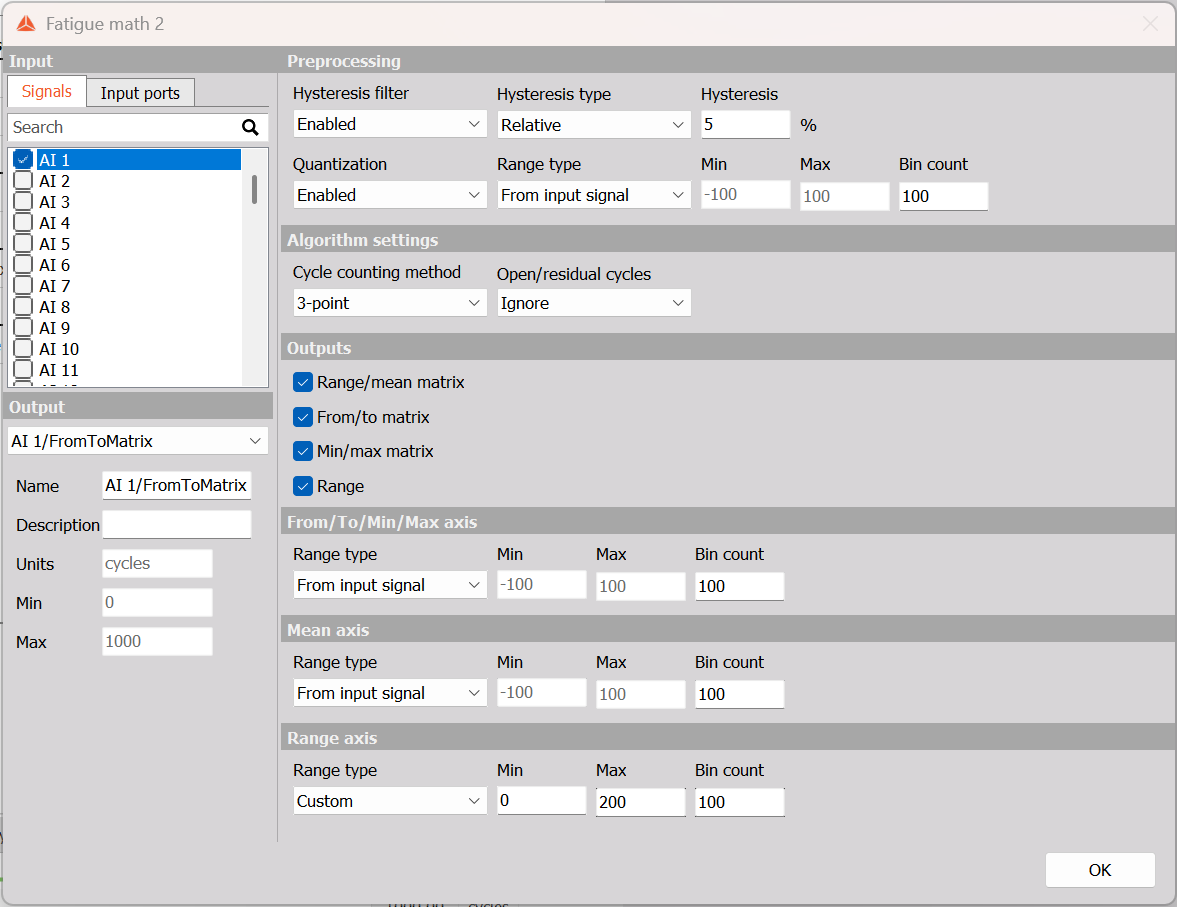Switch to the Input ports tab
Image resolution: width=1177 pixels, height=907 pixels.
pos(140,93)
